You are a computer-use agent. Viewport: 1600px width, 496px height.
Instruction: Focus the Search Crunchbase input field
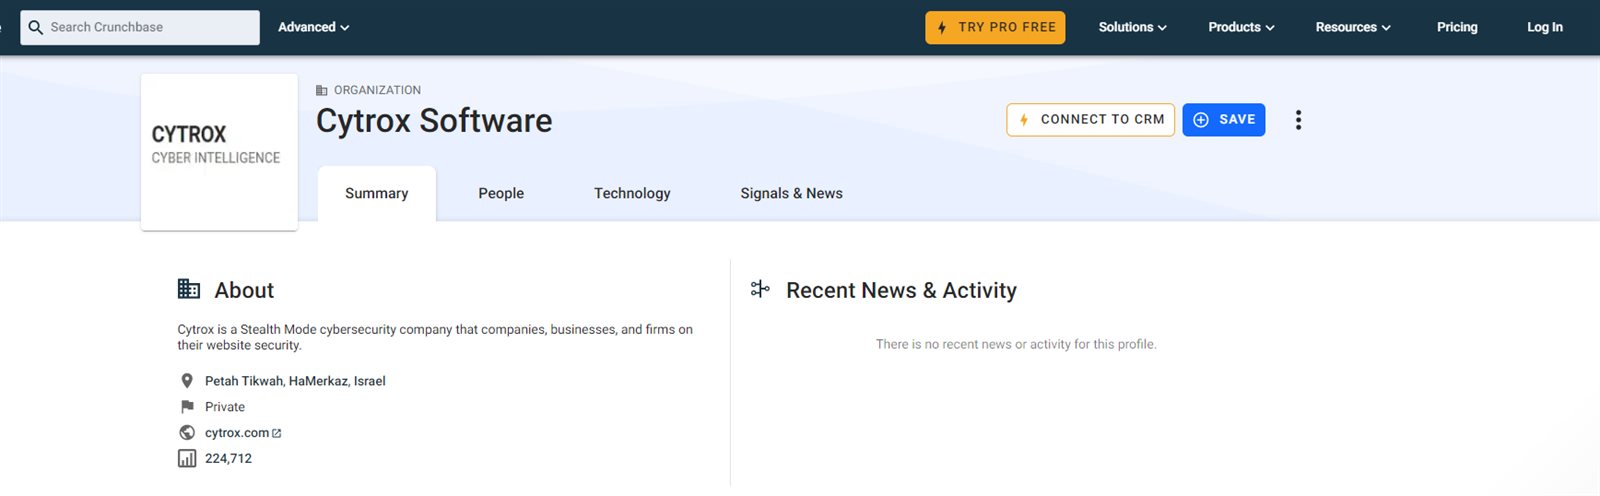pyautogui.click(x=150, y=27)
